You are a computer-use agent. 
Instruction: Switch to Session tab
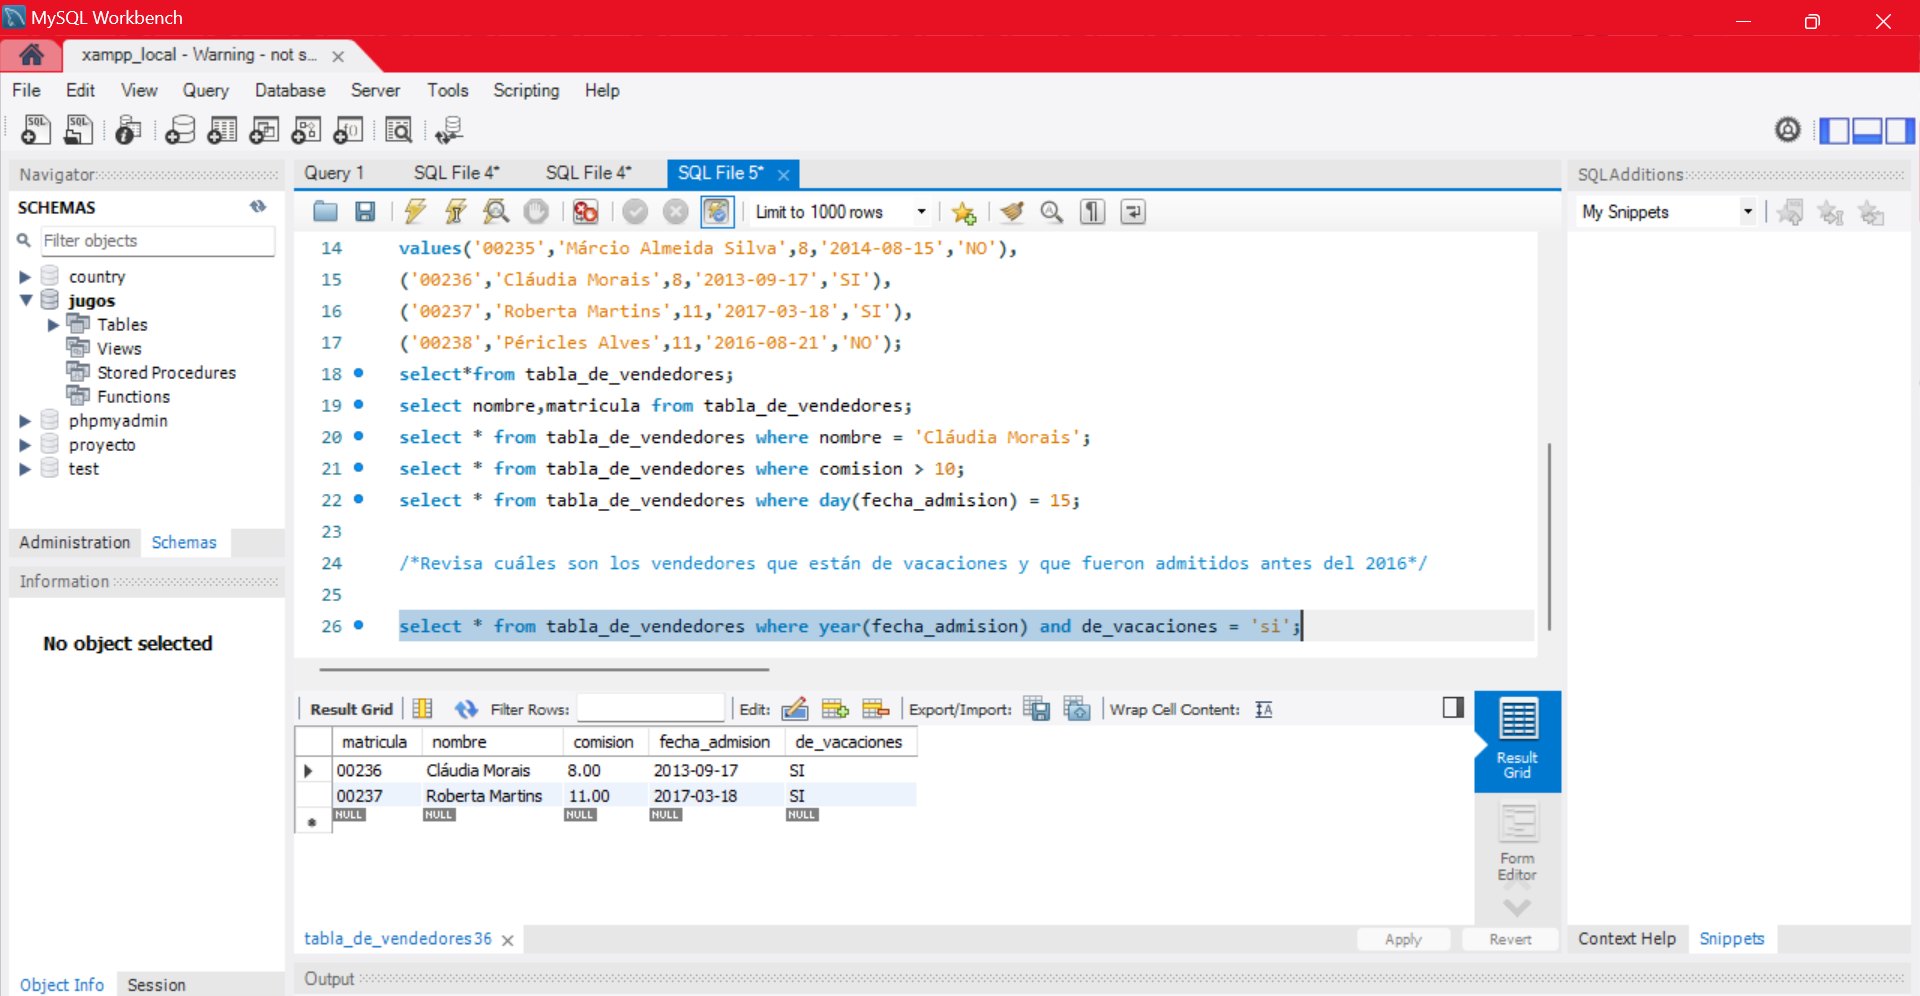[156, 985]
